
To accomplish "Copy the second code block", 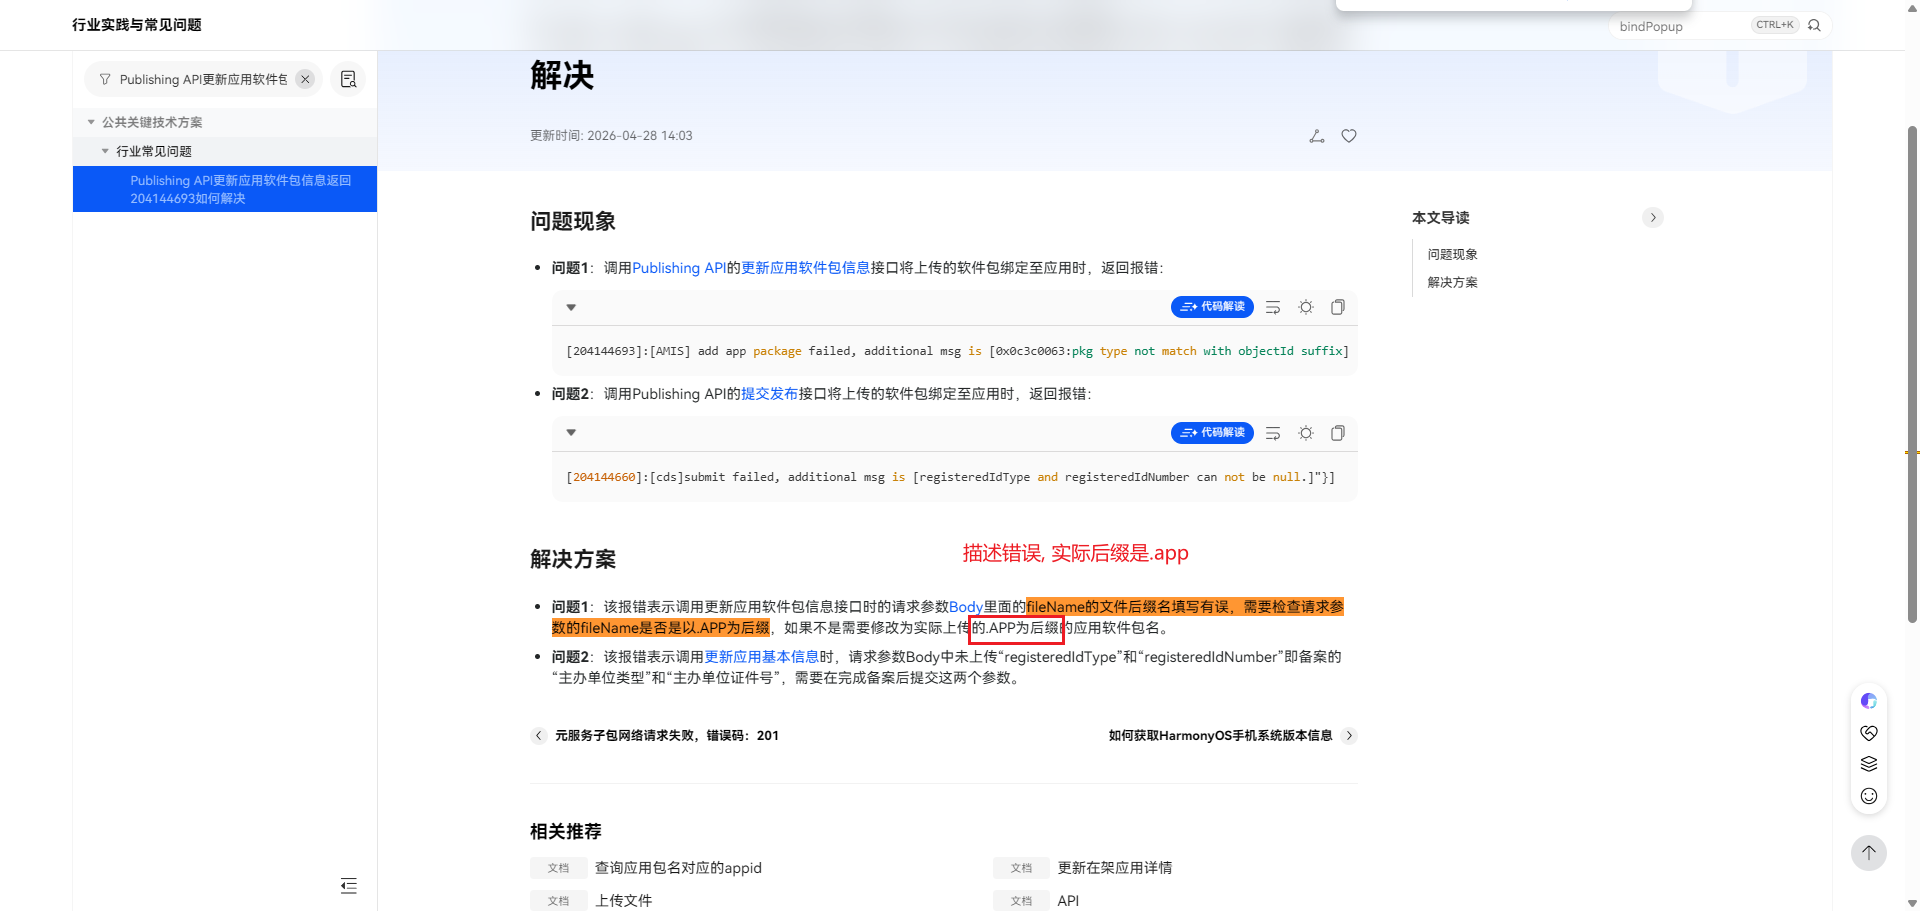I will (1338, 433).
